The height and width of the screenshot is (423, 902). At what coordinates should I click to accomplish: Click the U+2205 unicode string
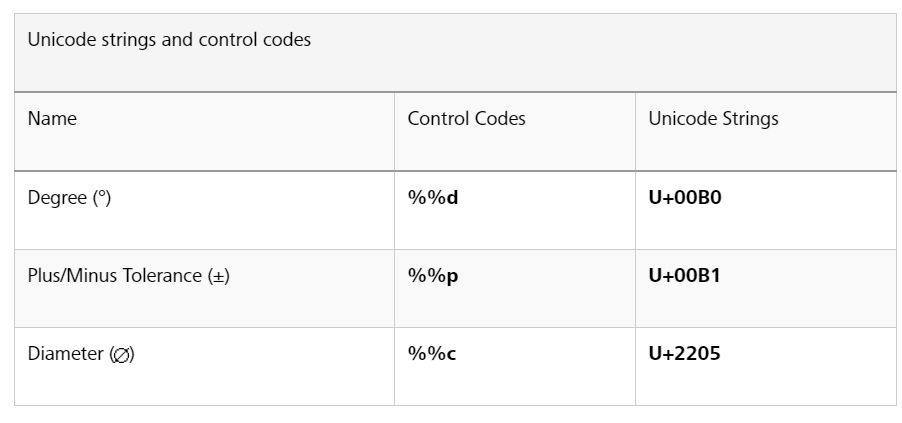[685, 354]
